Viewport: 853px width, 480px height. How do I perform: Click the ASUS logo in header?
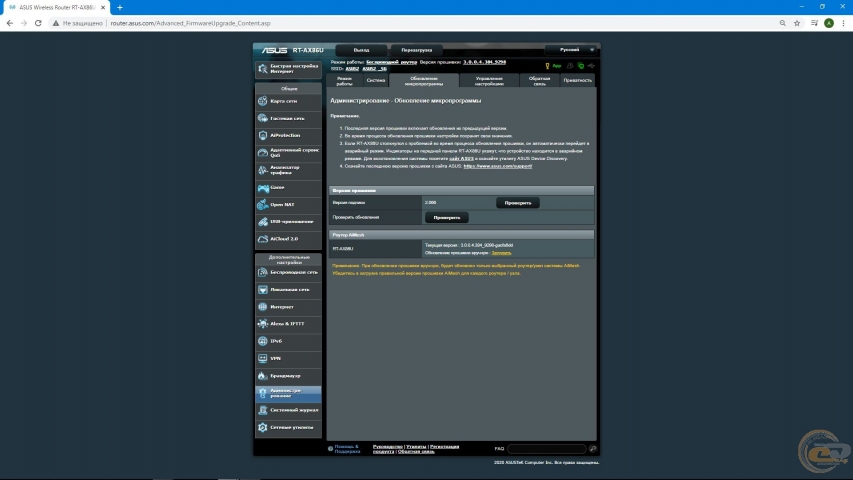[x=274, y=50]
